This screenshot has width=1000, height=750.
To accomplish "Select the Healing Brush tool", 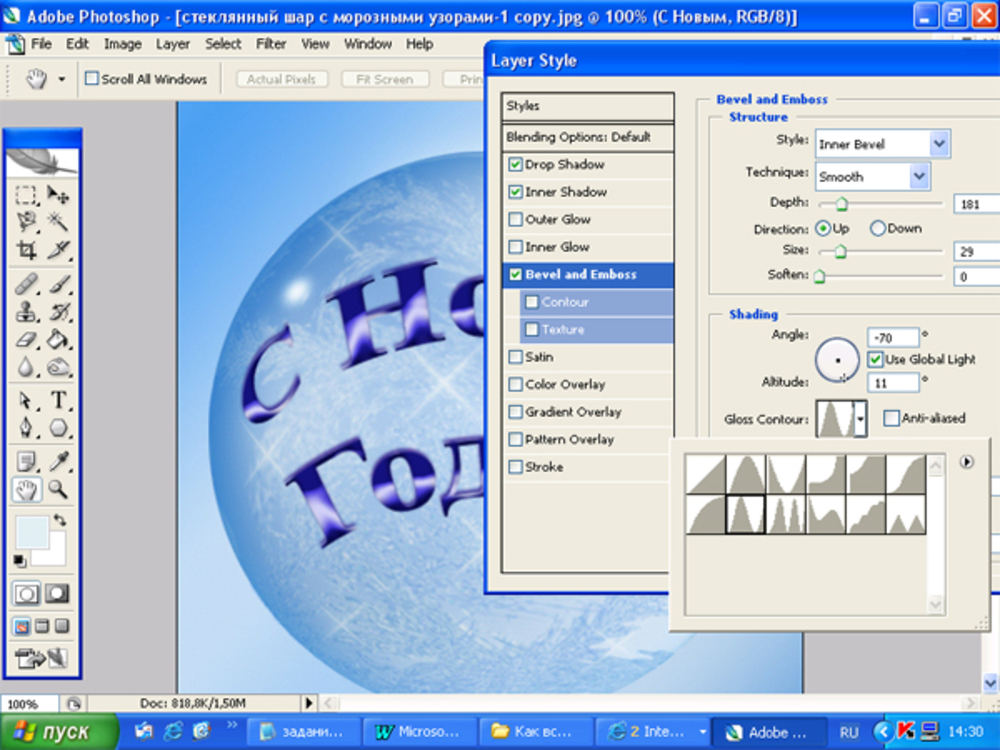I will pyautogui.click(x=26, y=284).
